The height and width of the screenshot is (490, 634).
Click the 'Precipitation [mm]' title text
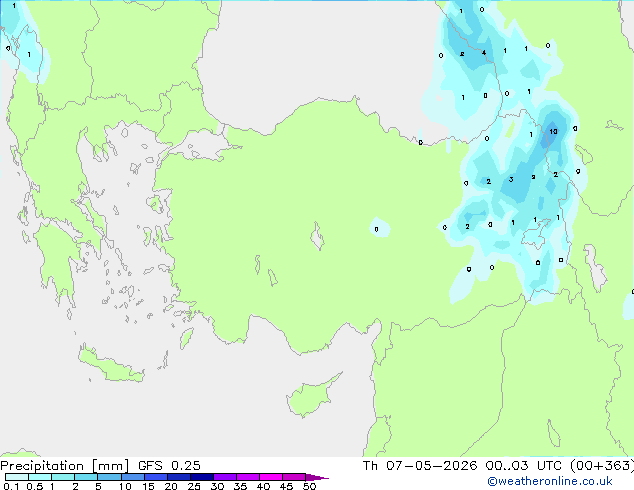point(65,466)
